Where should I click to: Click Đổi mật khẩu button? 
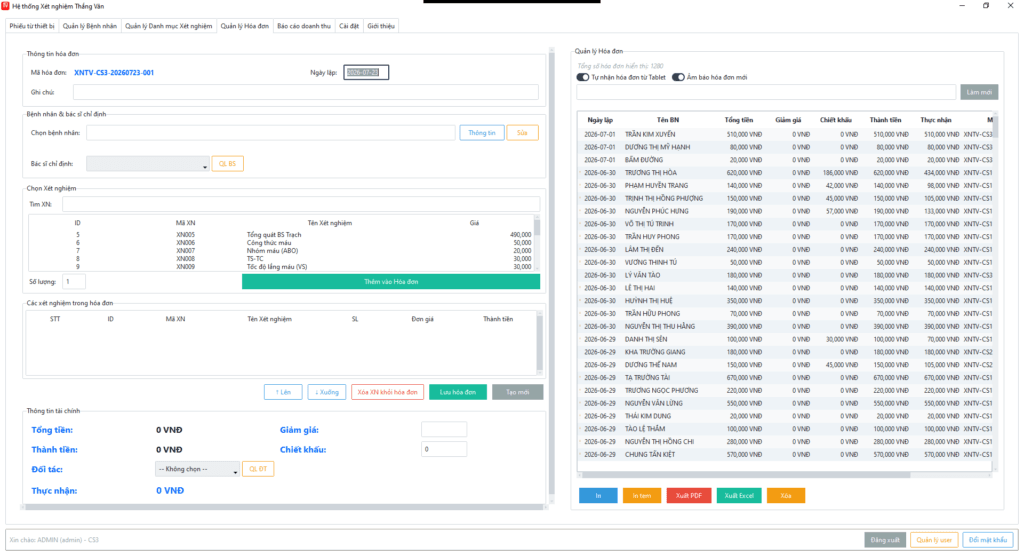point(988,540)
